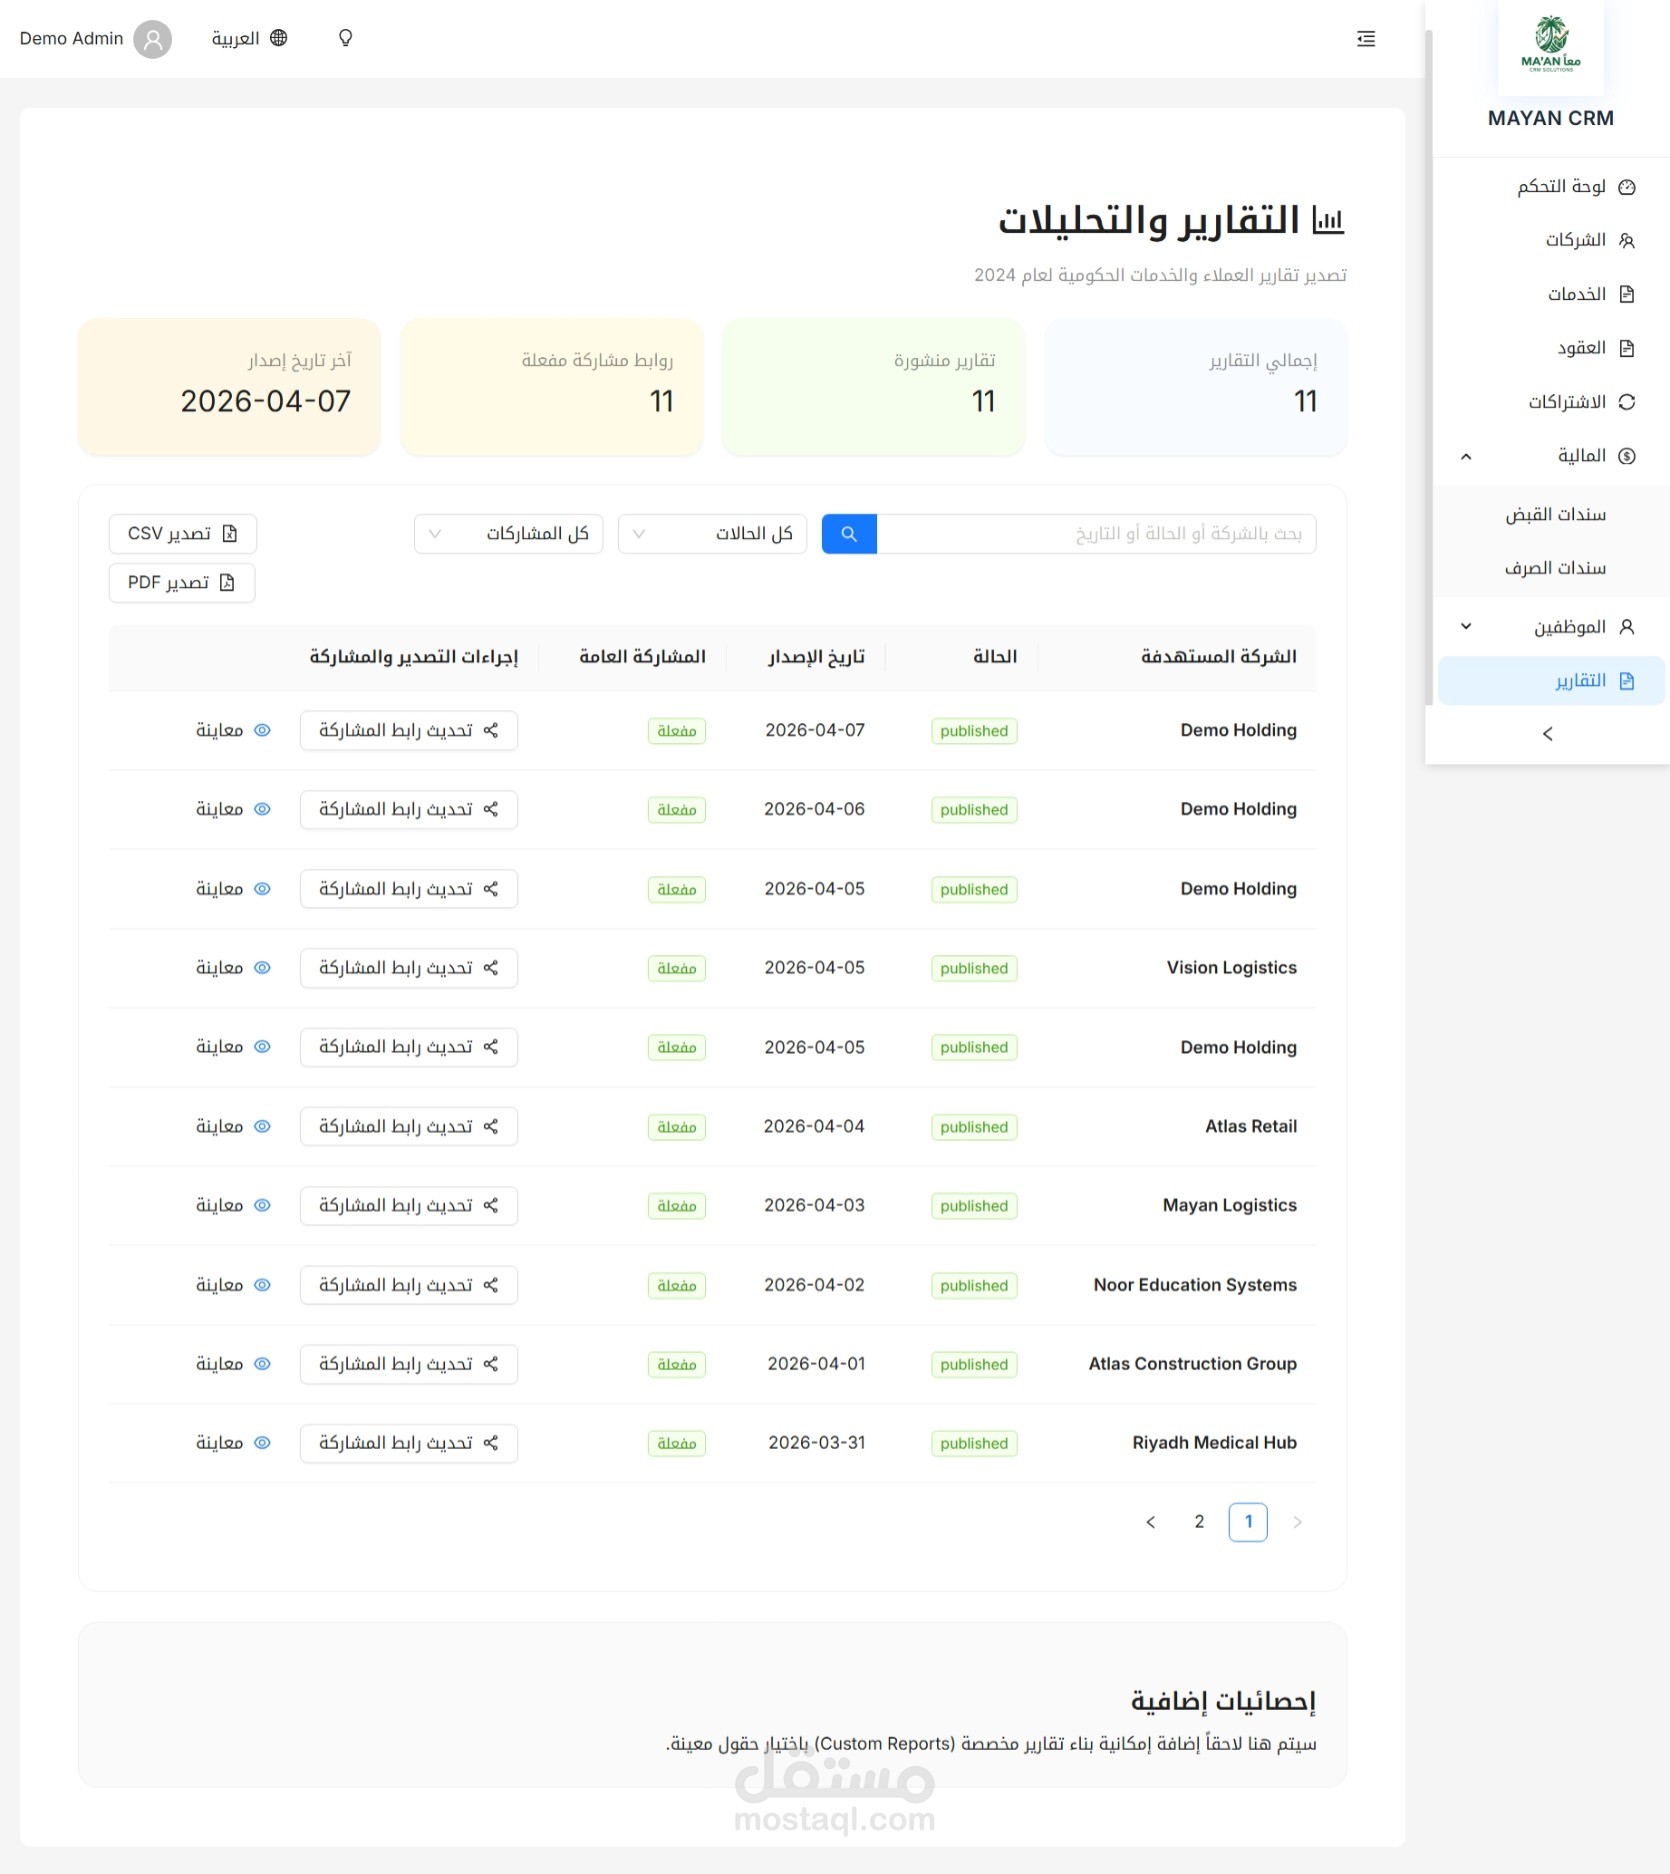Go to pagination page 2
1670x1874 pixels.
pyautogui.click(x=1199, y=1522)
